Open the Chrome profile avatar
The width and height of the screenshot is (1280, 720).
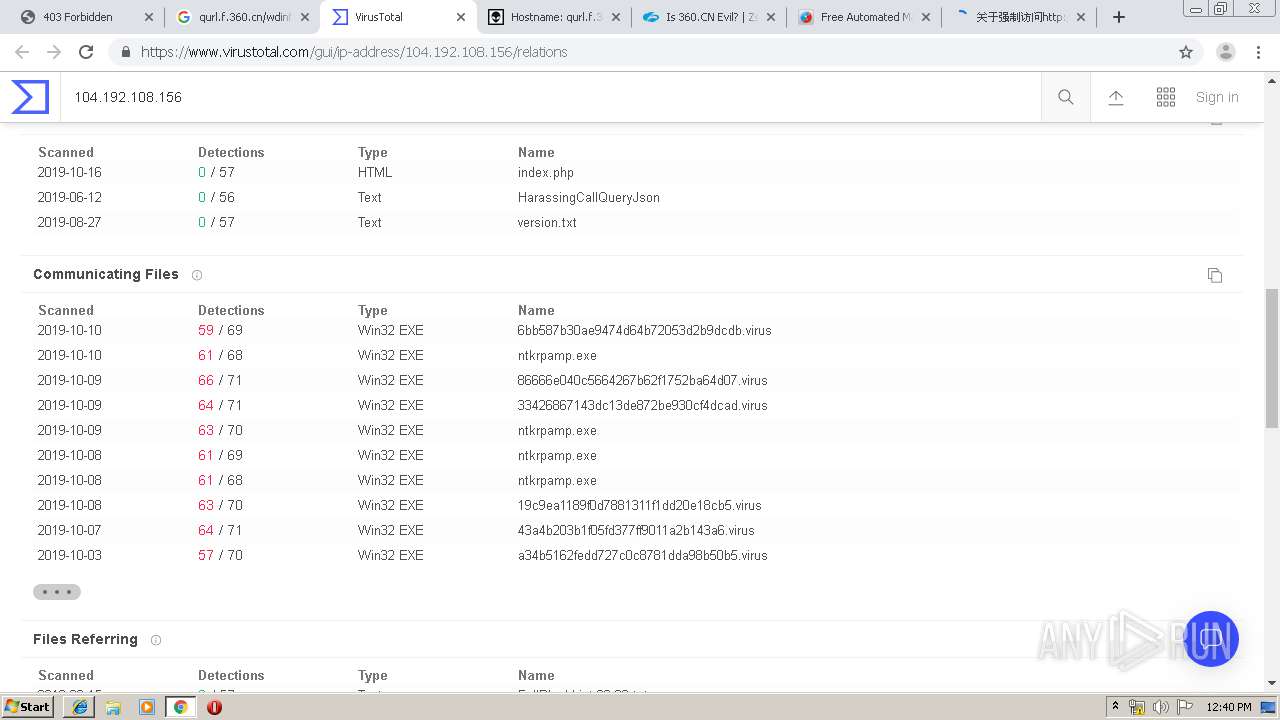[x=1226, y=52]
